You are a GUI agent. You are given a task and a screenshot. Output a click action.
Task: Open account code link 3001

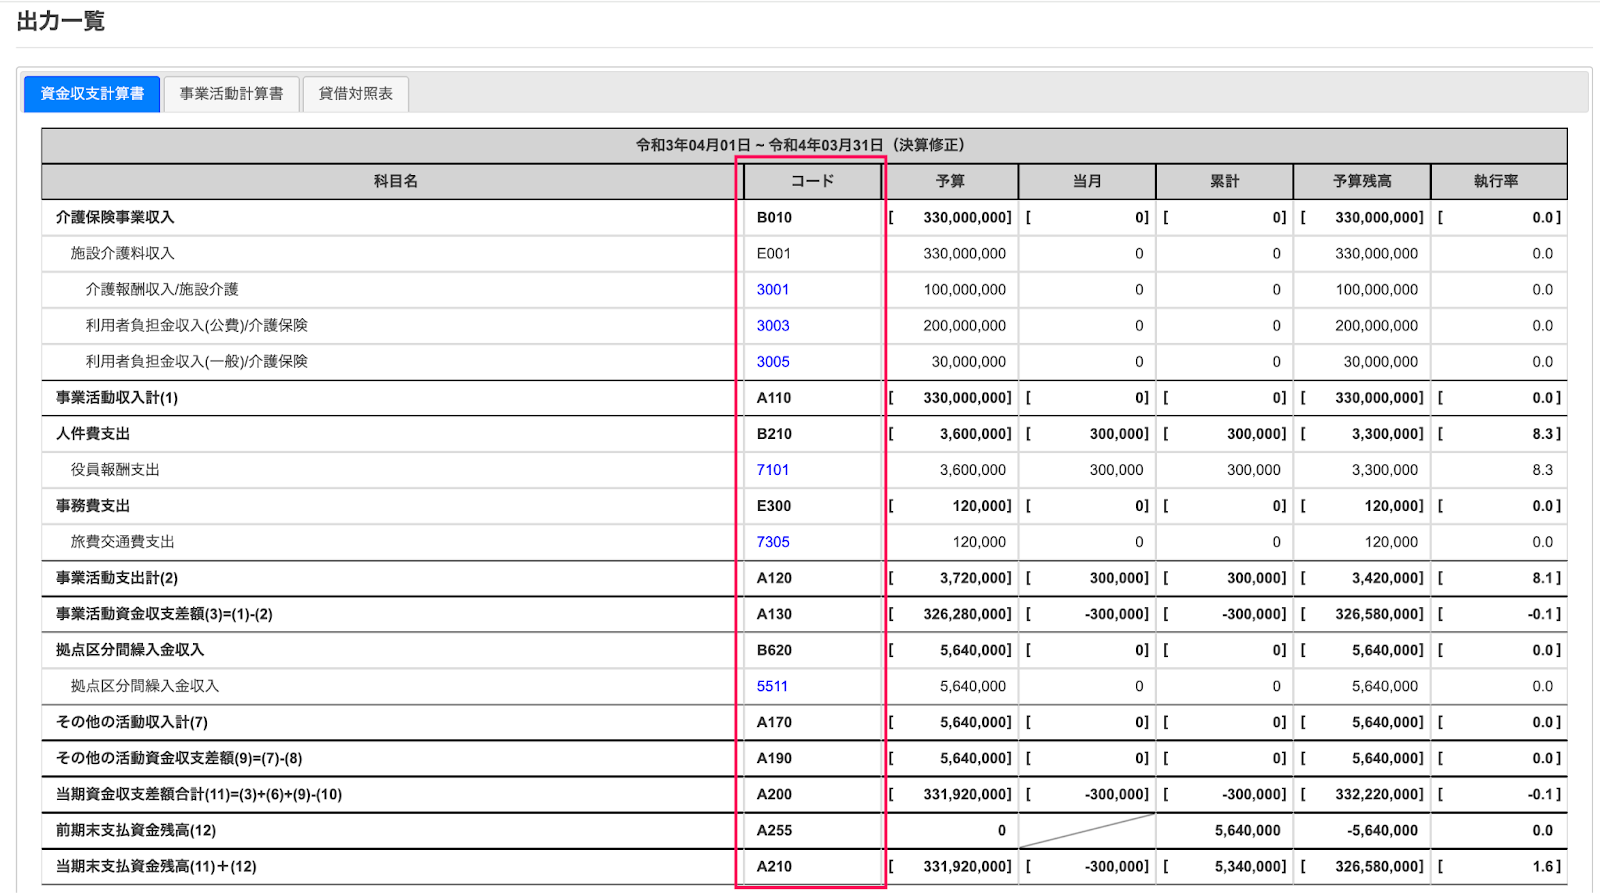773,290
